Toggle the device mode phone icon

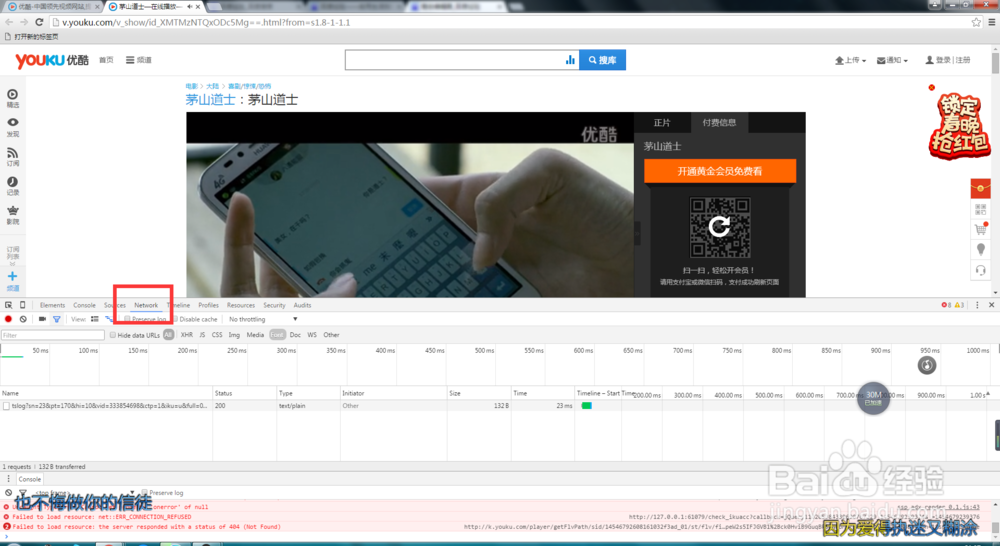pyautogui.click(x=22, y=306)
